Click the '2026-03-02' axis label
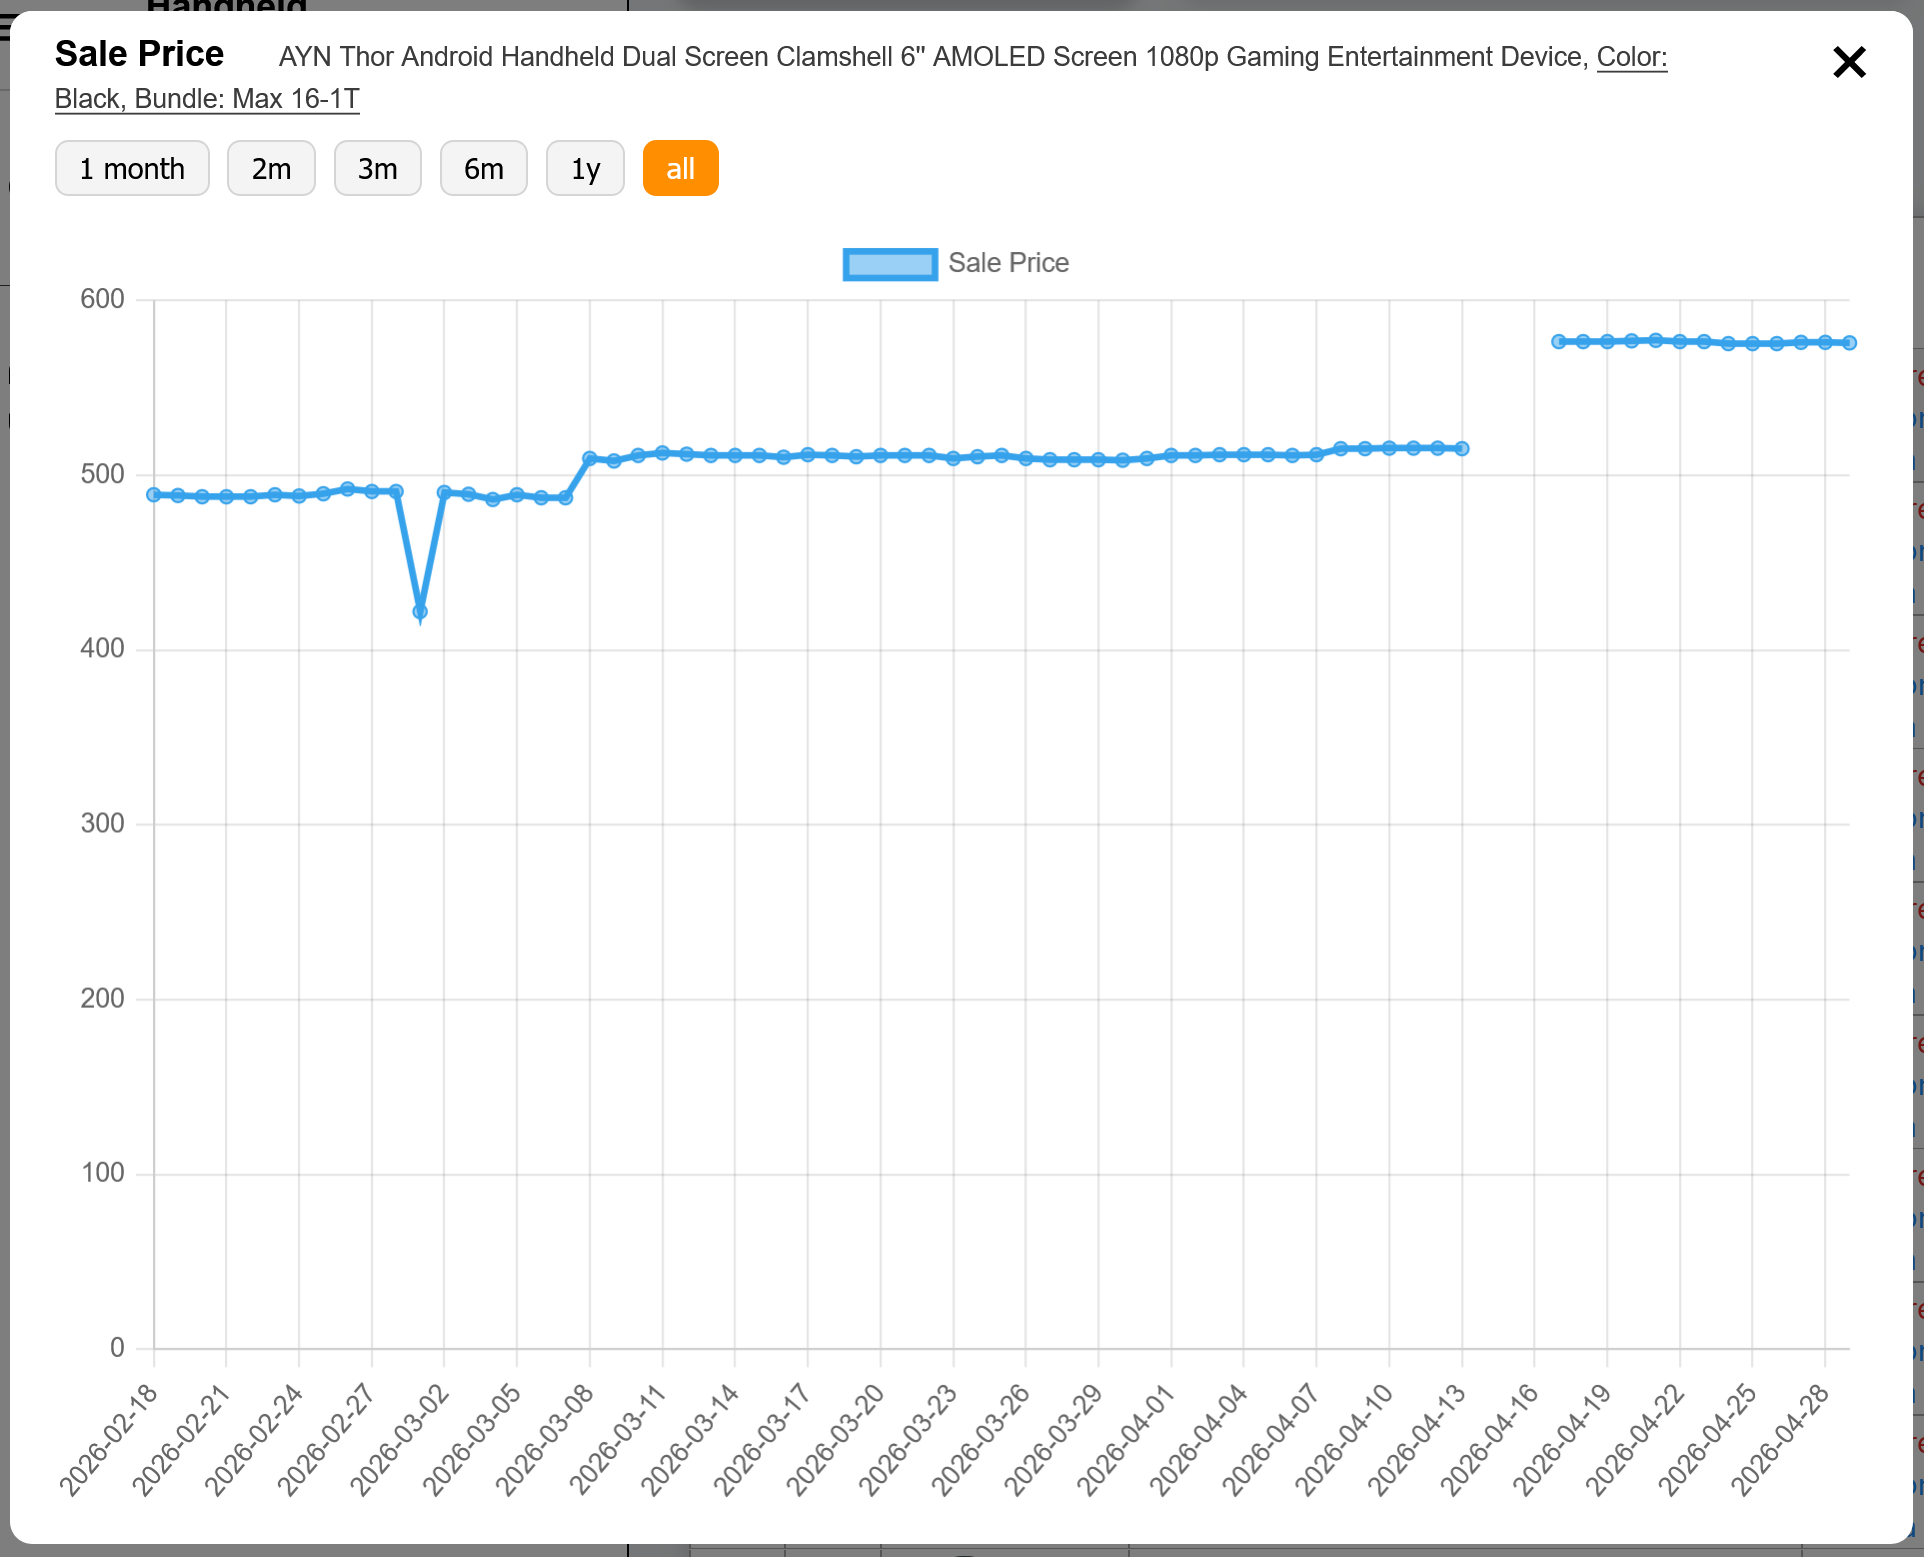Screen dimensions: 1924x1557 pyautogui.click(x=400, y=1440)
